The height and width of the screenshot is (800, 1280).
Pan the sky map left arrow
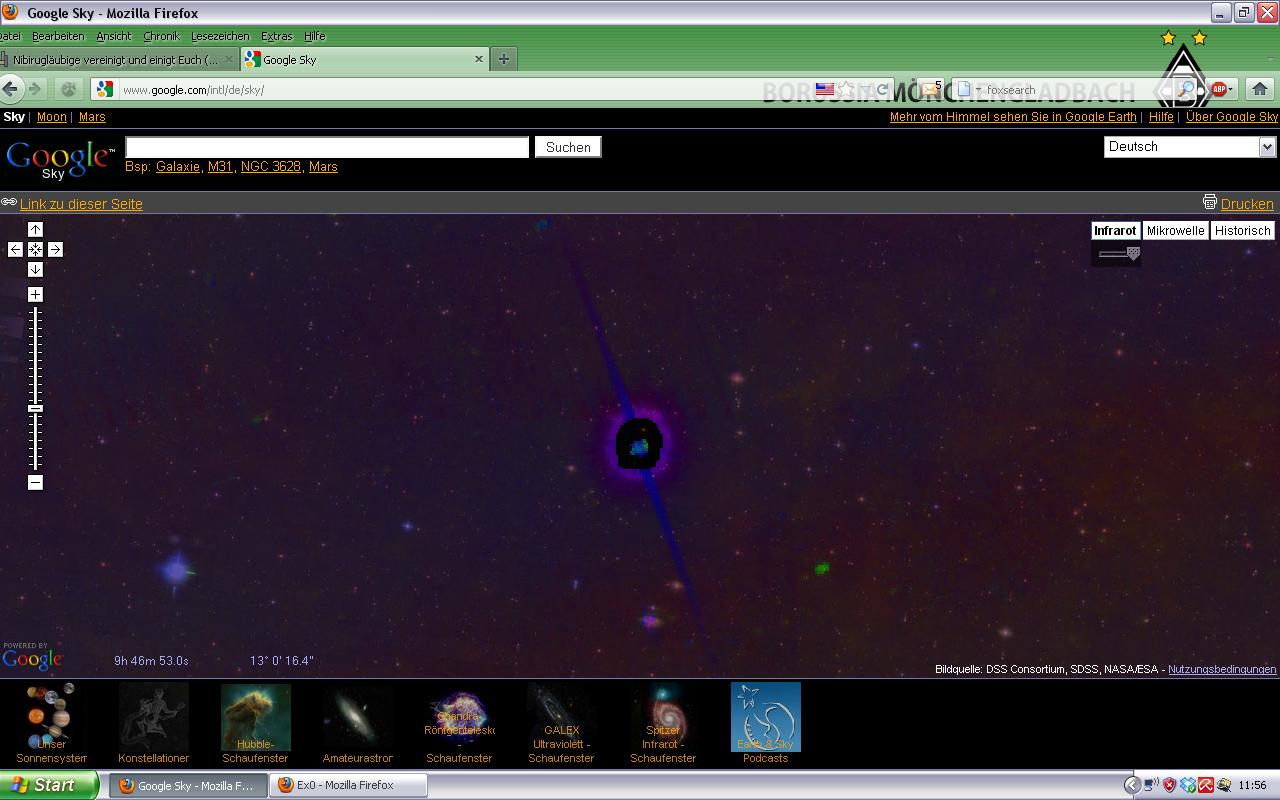click(x=15, y=249)
